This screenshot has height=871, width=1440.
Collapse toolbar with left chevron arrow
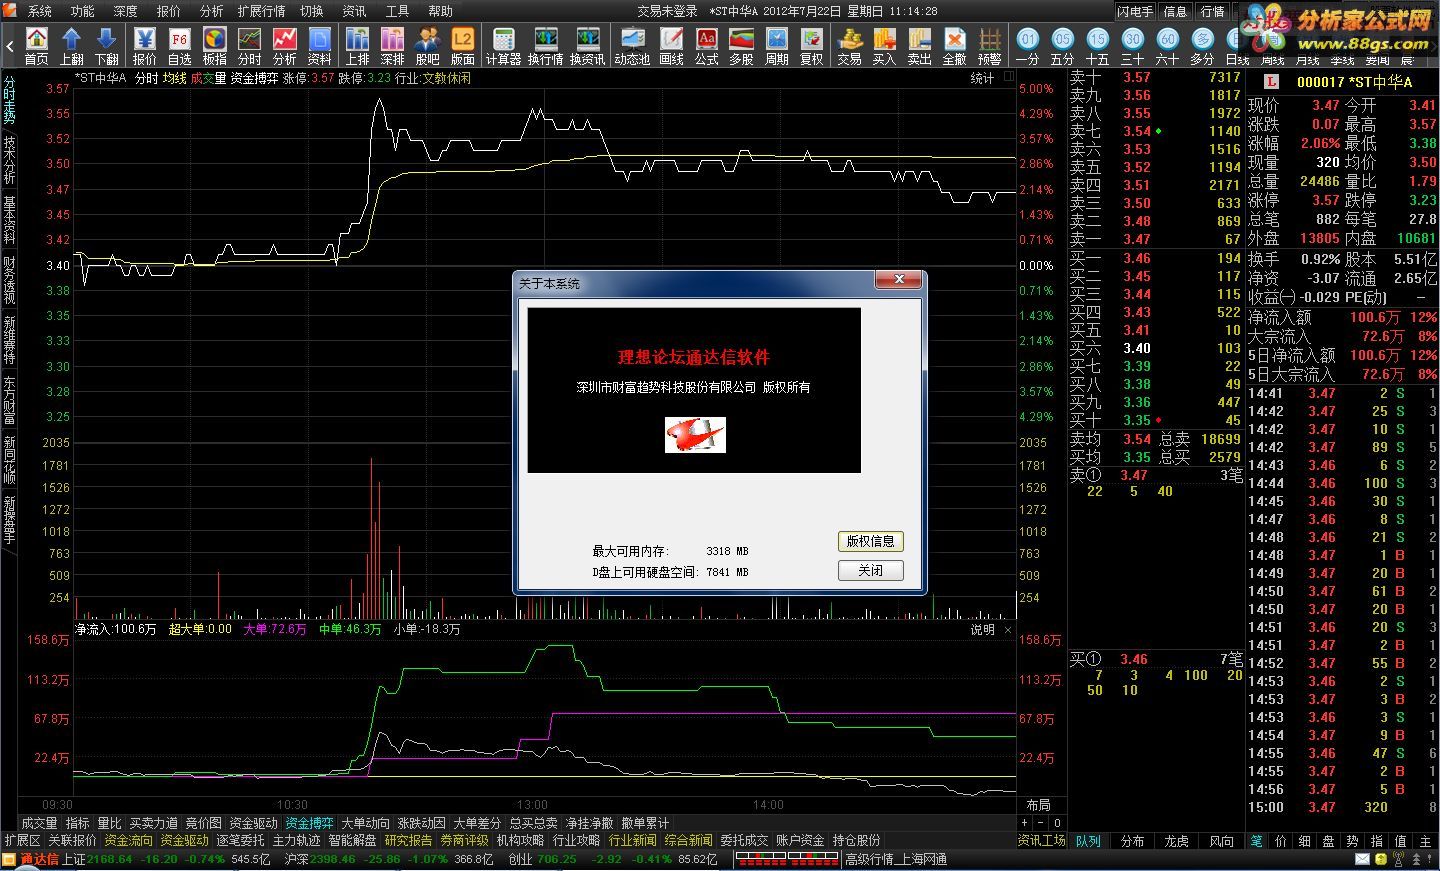coord(10,46)
